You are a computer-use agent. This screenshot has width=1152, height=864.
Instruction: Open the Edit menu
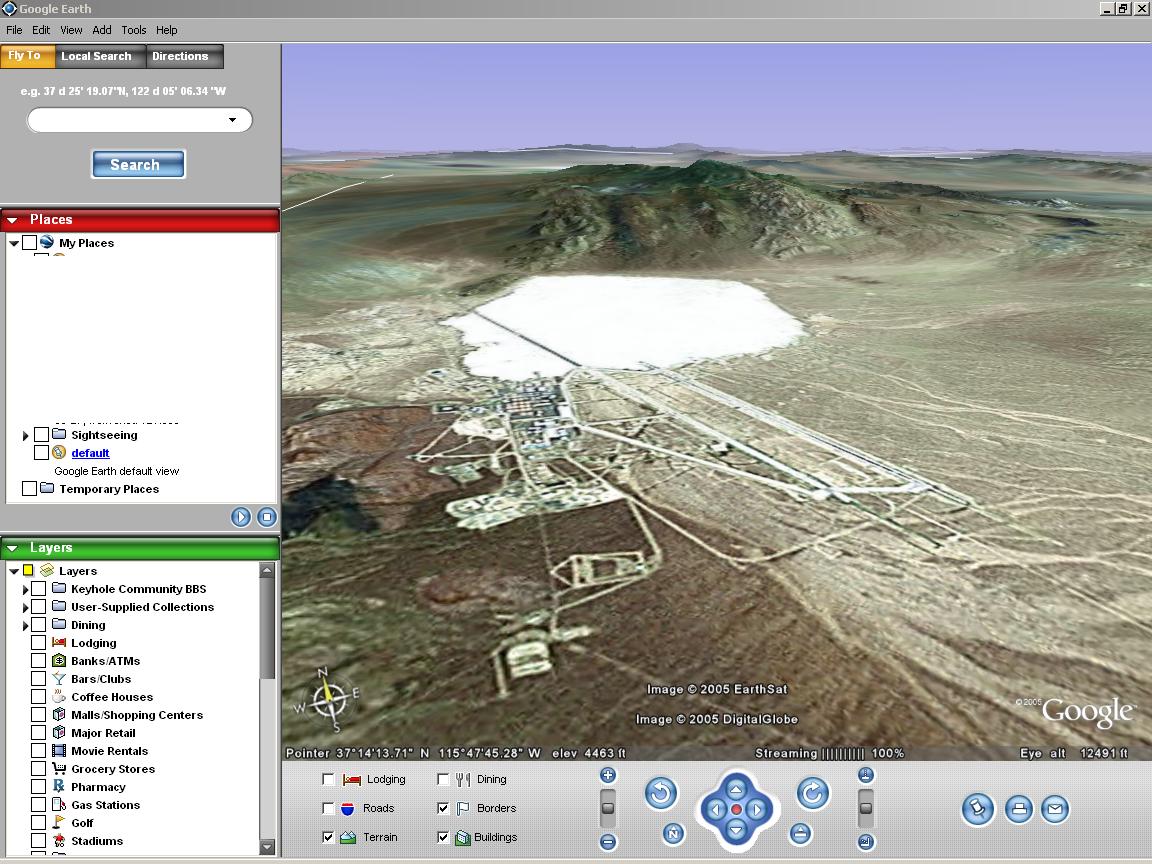pos(41,30)
